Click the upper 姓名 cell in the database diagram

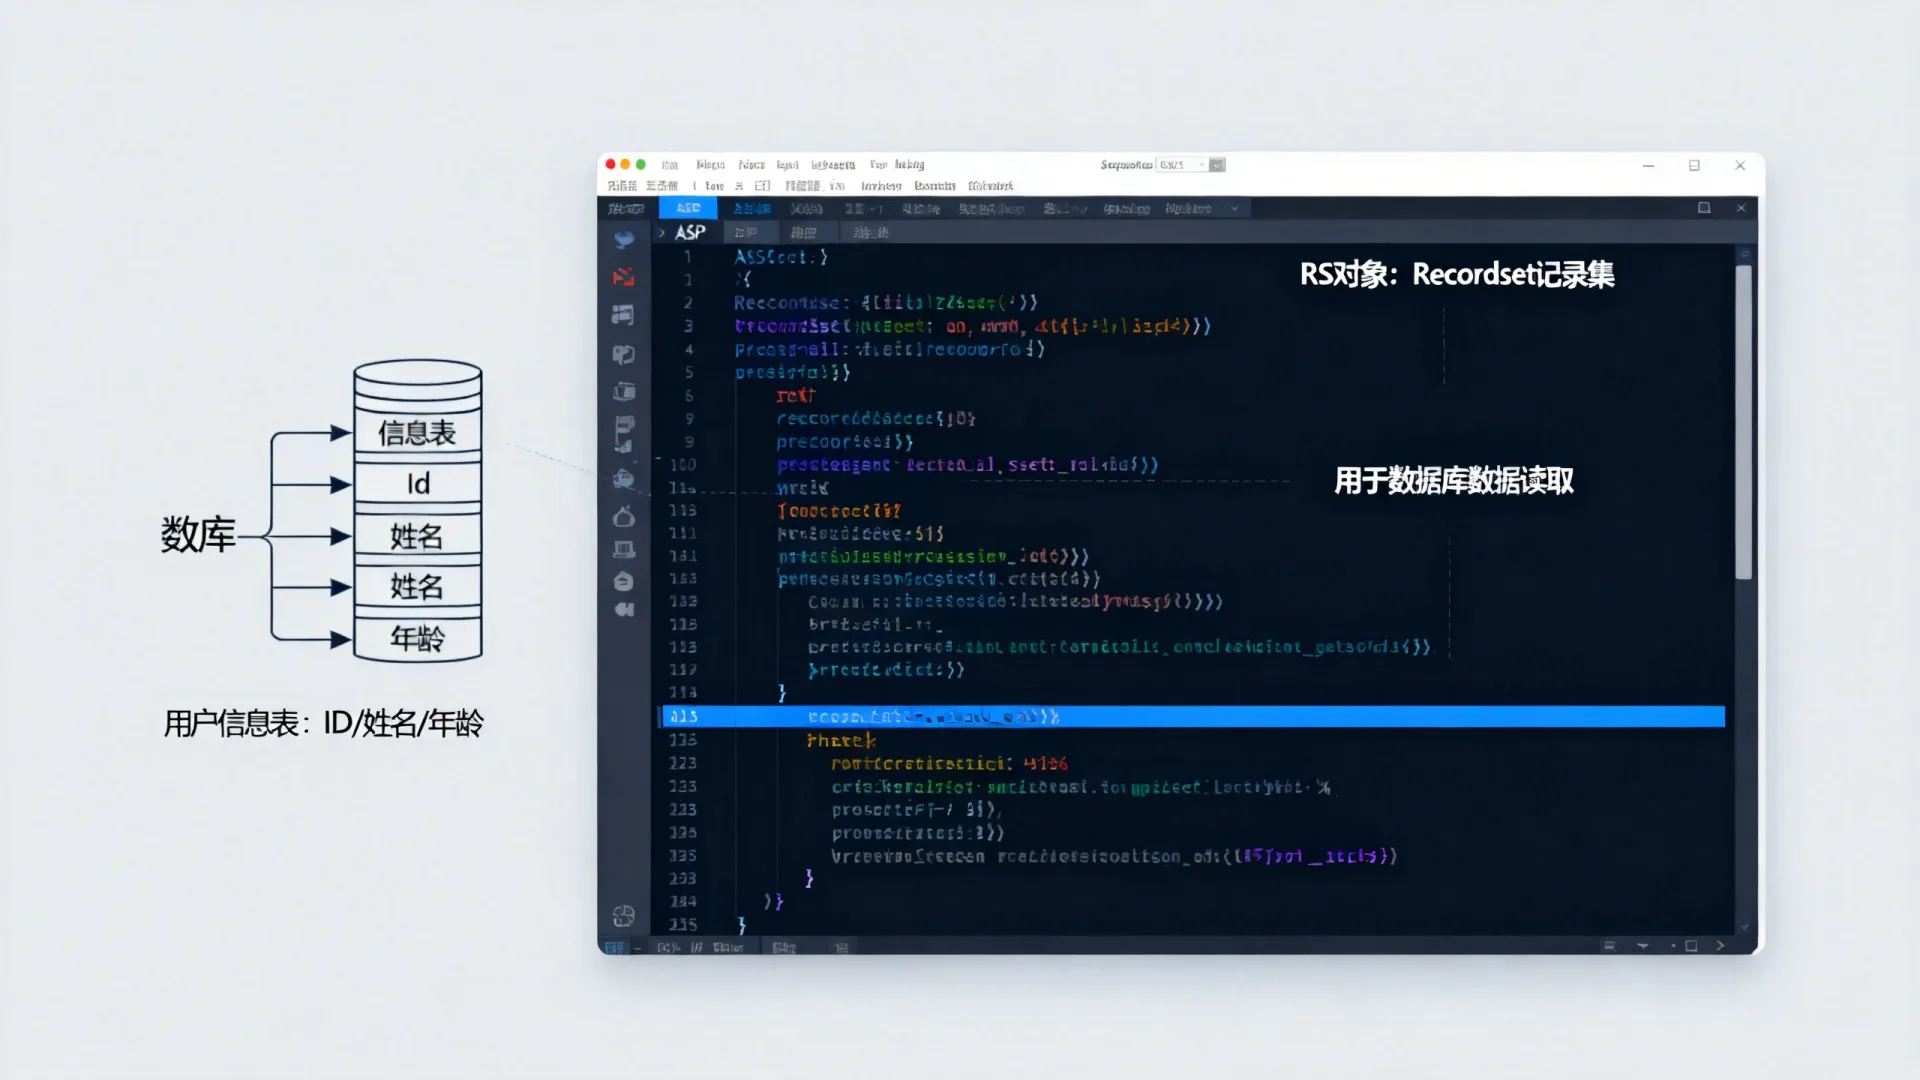click(417, 536)
